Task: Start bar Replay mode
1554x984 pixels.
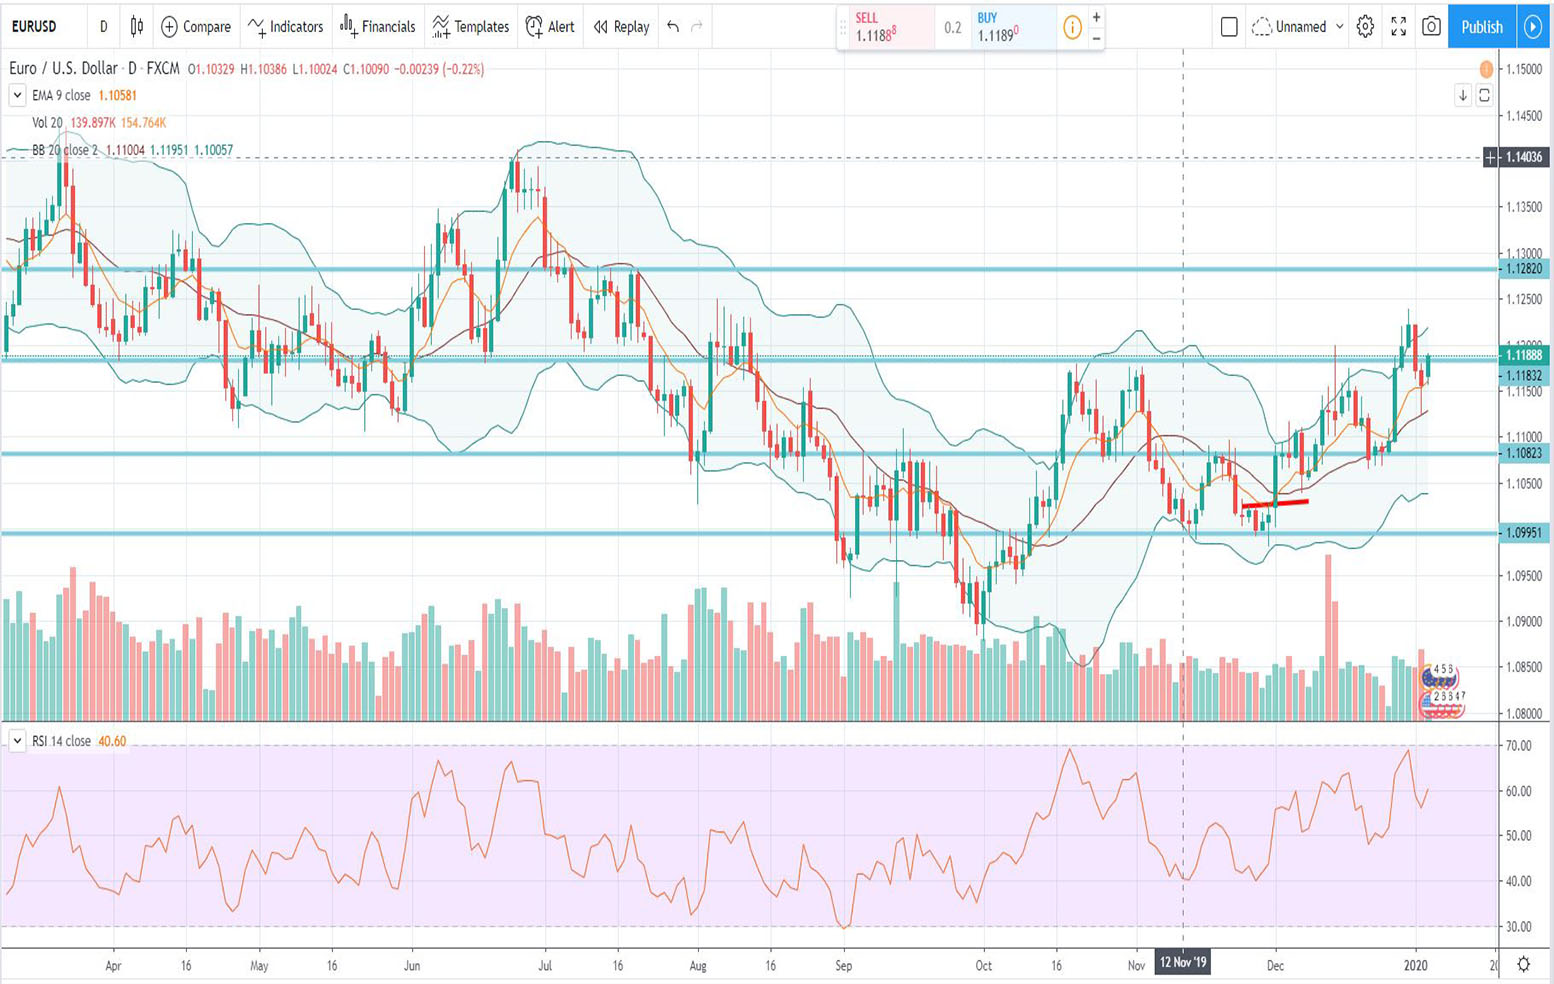Action: (621, 27)
